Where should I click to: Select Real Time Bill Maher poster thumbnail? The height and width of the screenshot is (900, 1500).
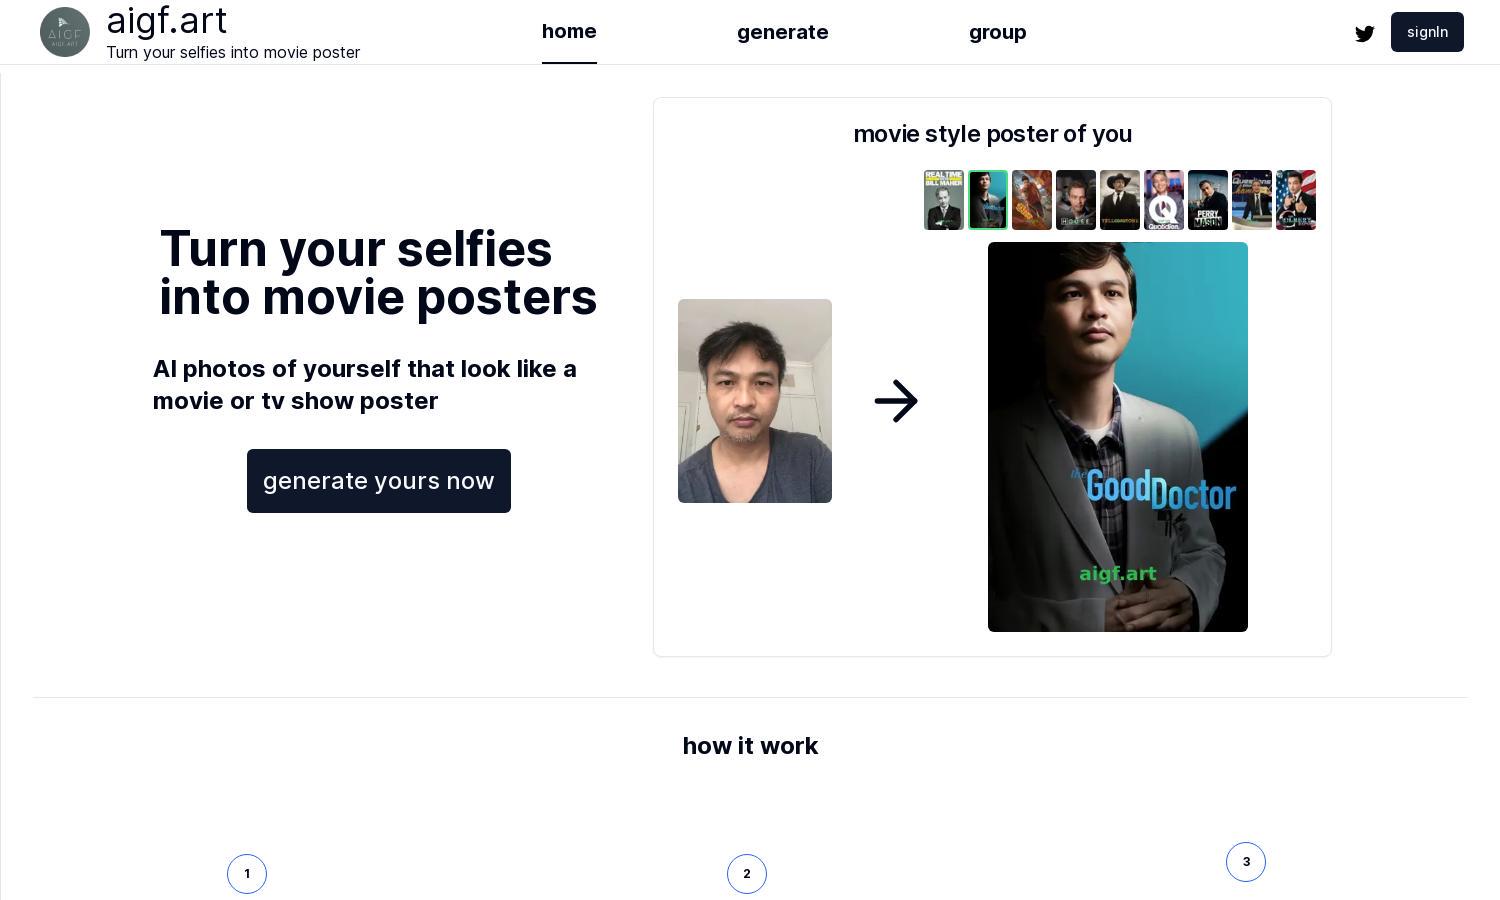(x=944, y=200)
